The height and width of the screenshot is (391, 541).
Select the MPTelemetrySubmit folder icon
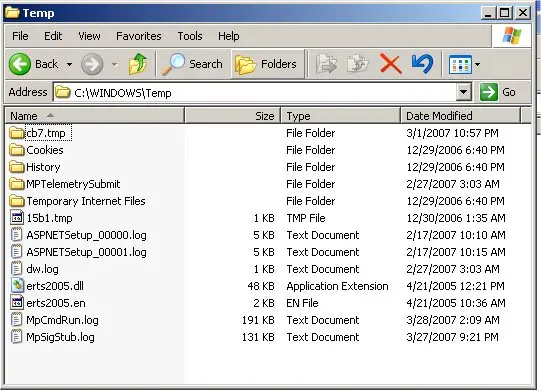point(17,184)
